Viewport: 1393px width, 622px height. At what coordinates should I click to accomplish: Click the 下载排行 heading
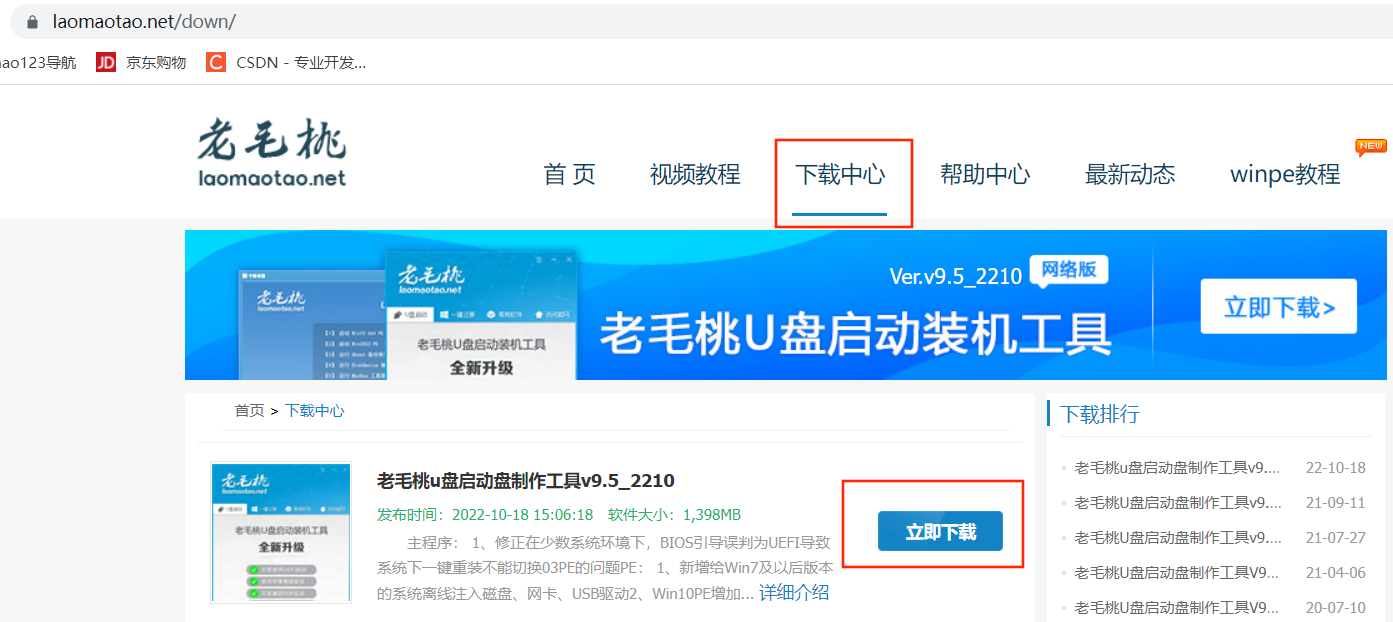pyautogui.click(x=1100, y=414)
